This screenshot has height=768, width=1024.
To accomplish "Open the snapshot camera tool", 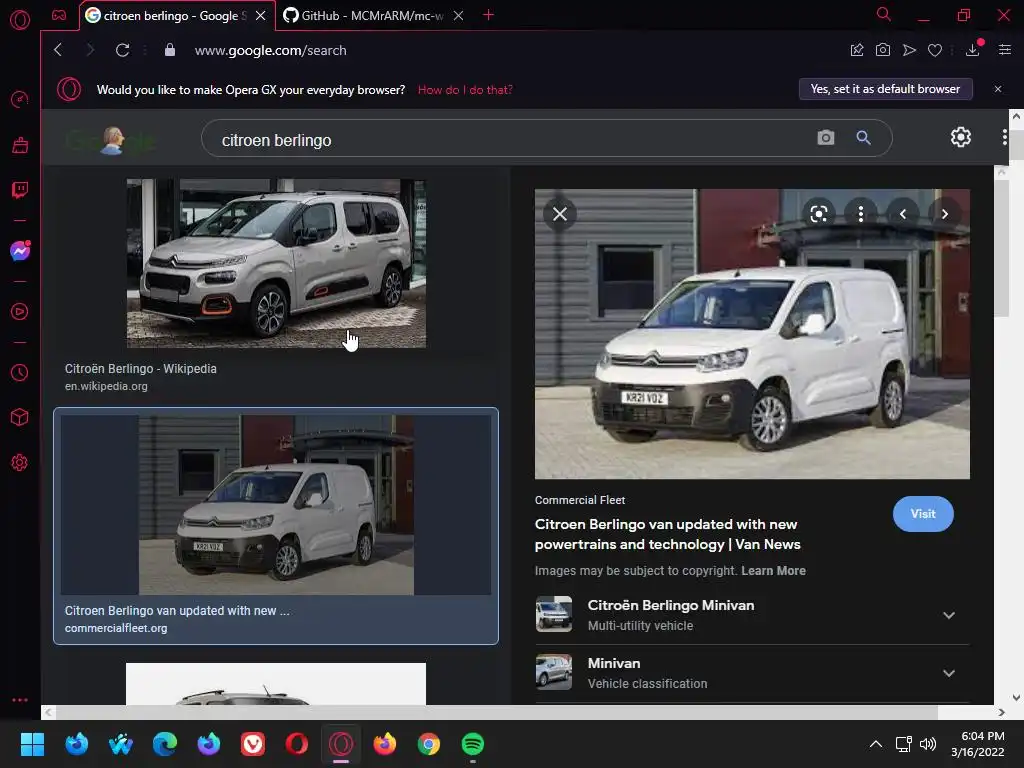I will [883, 50].
